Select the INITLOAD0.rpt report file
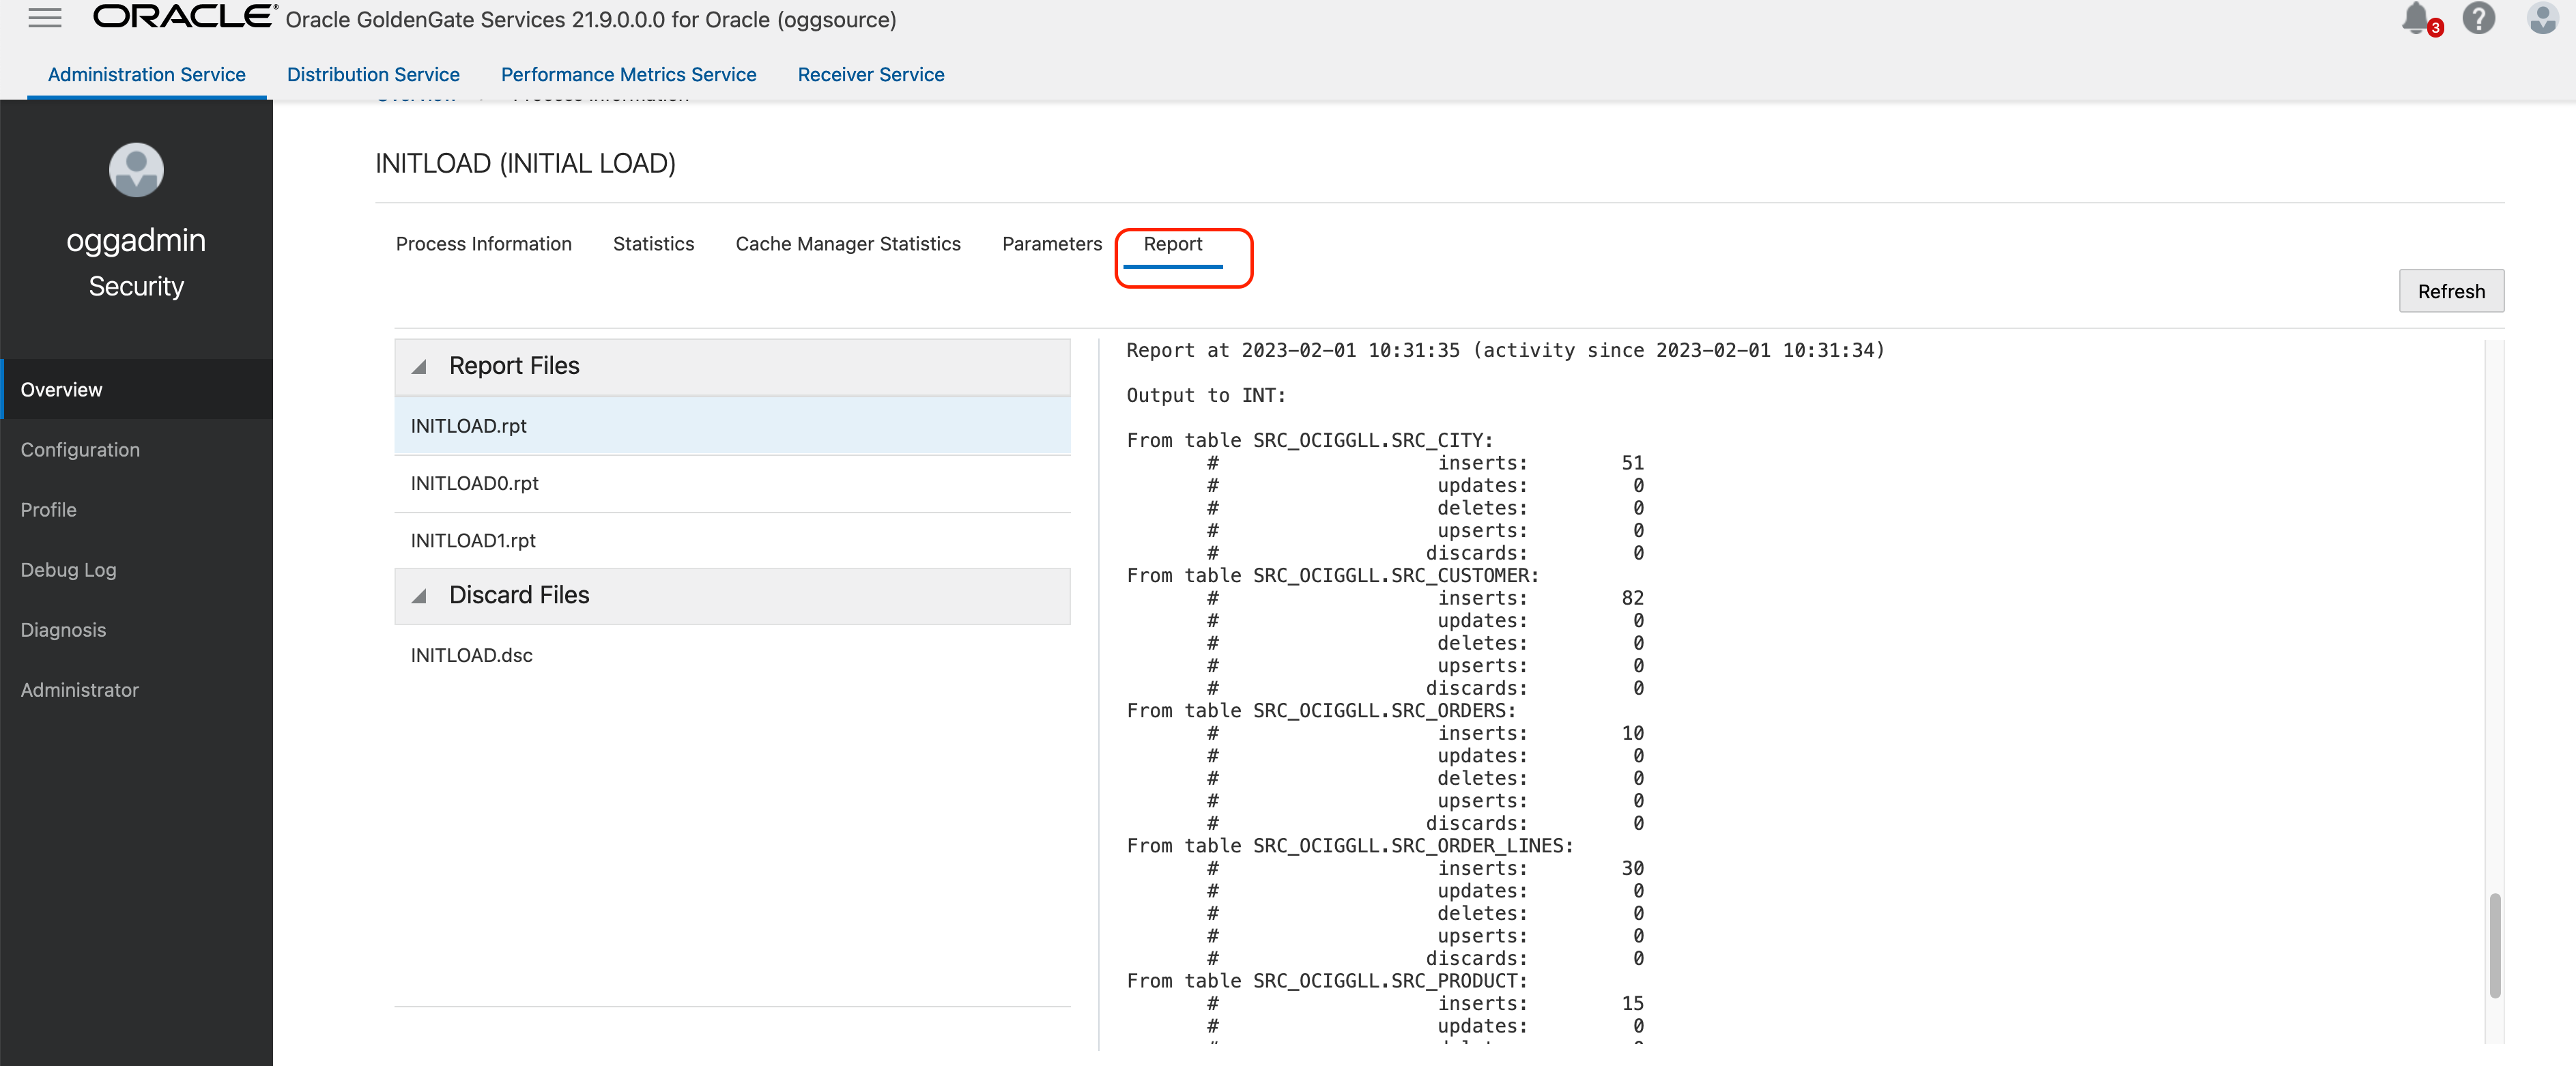This screenshot has height=1066, width=2576. (474, 483)
